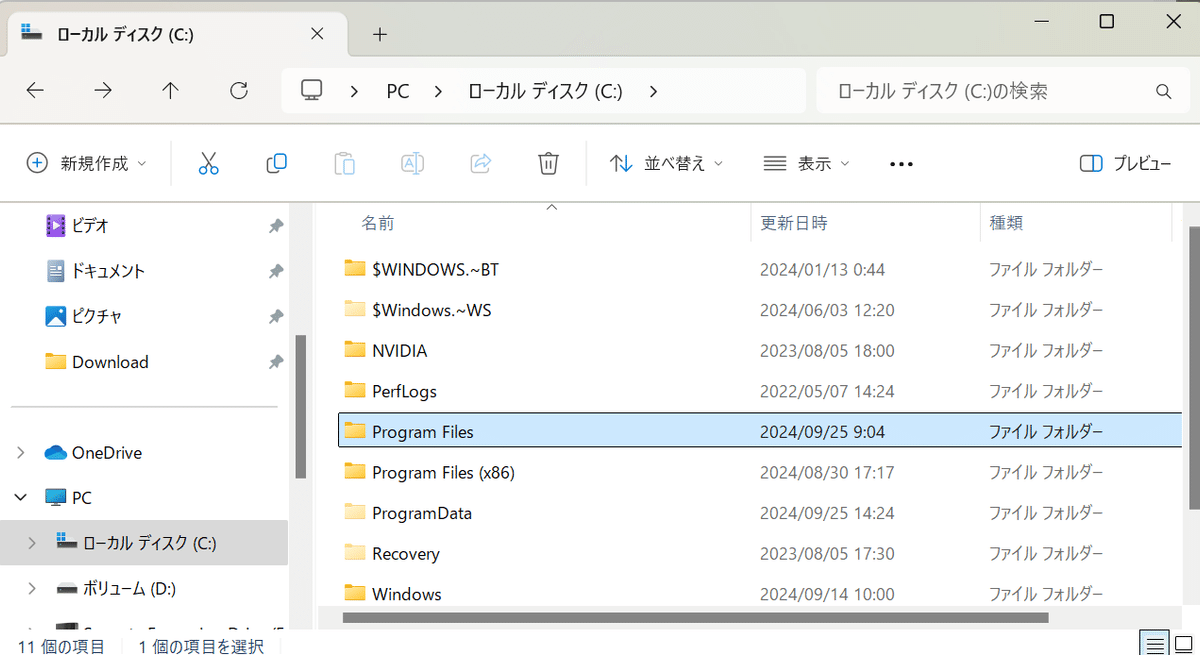
Task: Open the 新規作成 dropdown
Action: [86, 163]
